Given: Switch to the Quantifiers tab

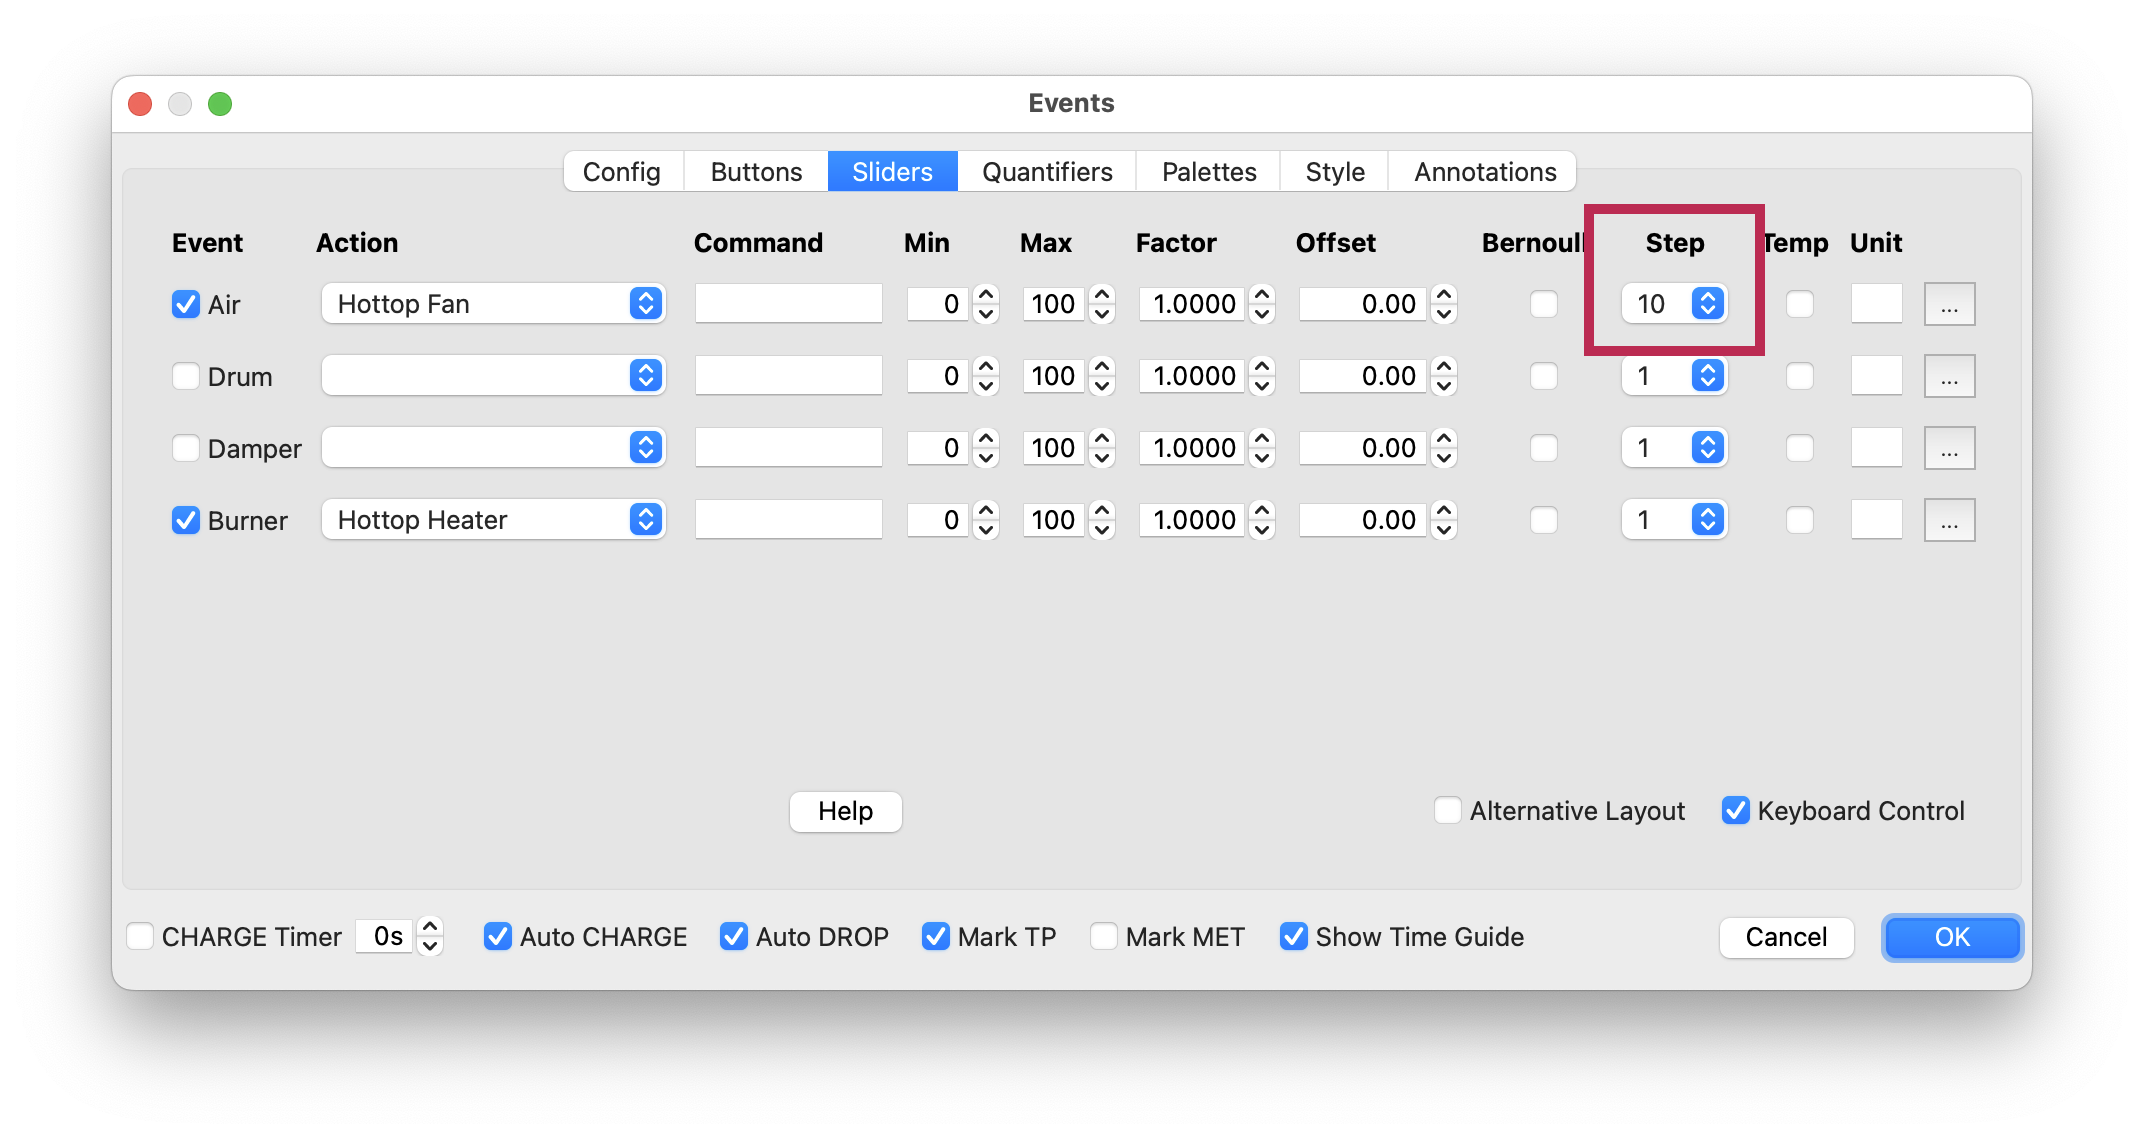Looking at the screenshot, I should tap(1046, 171).
